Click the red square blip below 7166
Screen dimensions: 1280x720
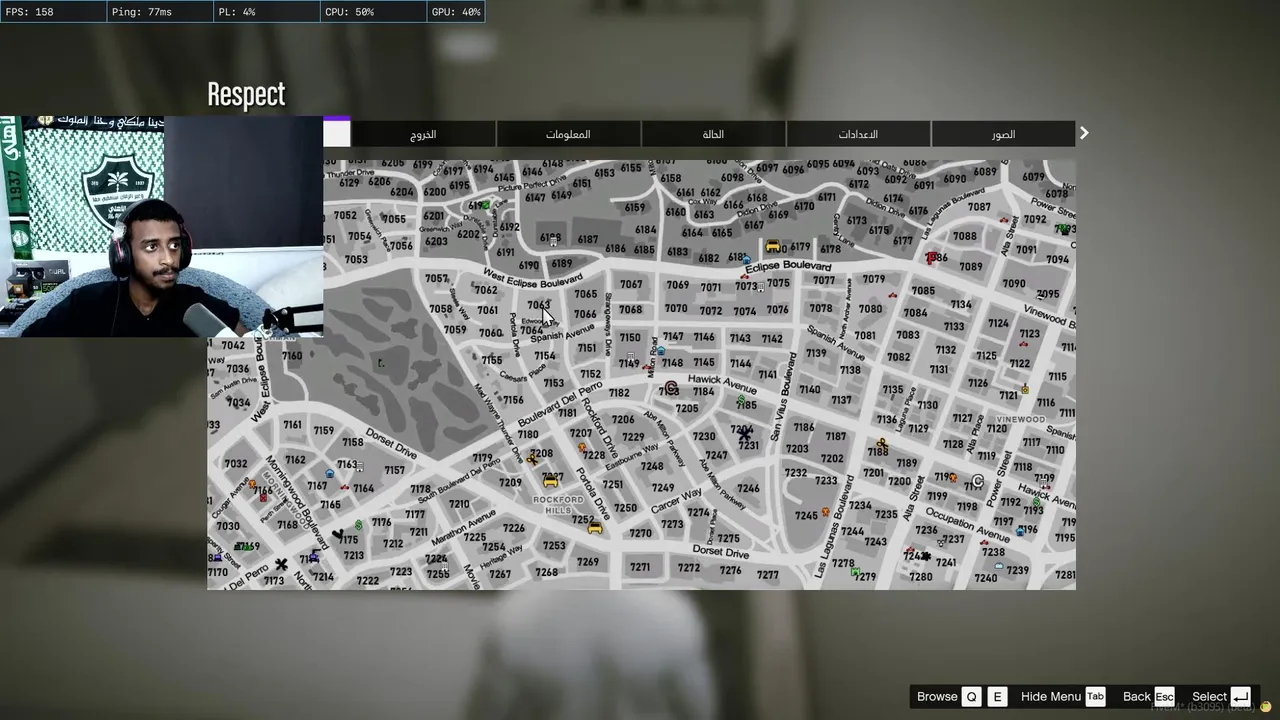point(264,497)
